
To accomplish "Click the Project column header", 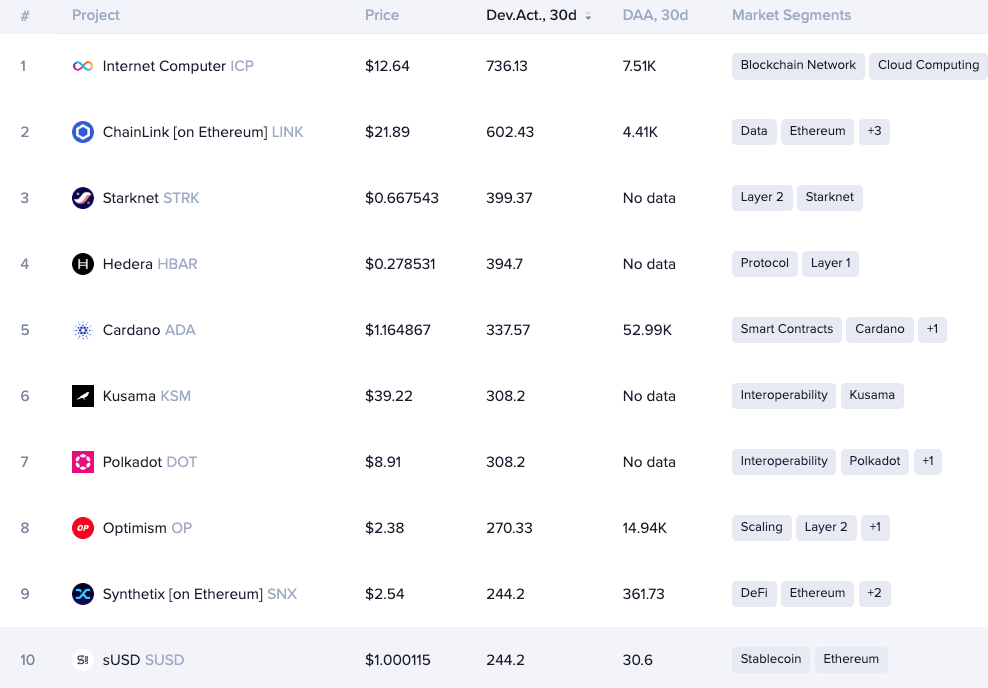I will click(x=96, y=15).
